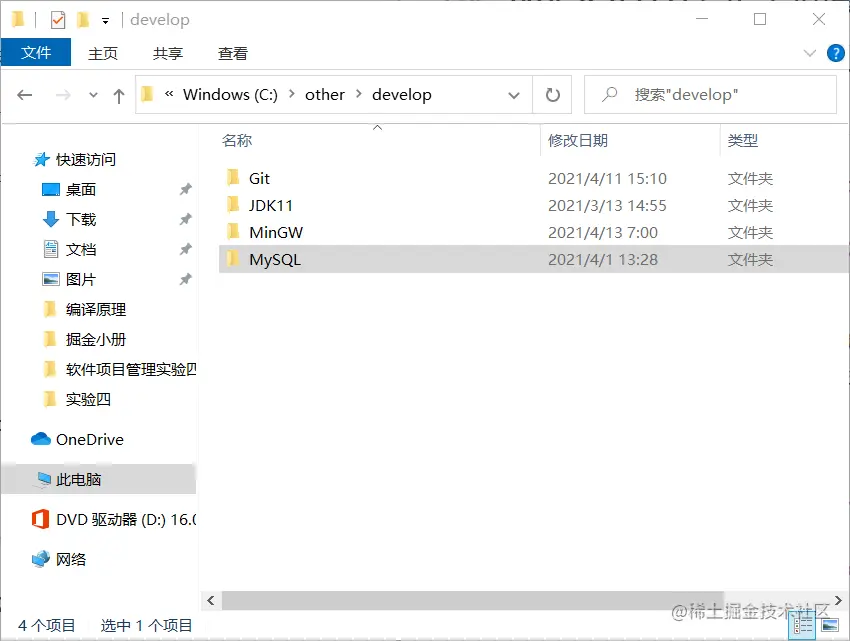Click the Properties quick access toolbar icon
The width and height of the screenshot is (850, 641).
click(x=57, y=20)
